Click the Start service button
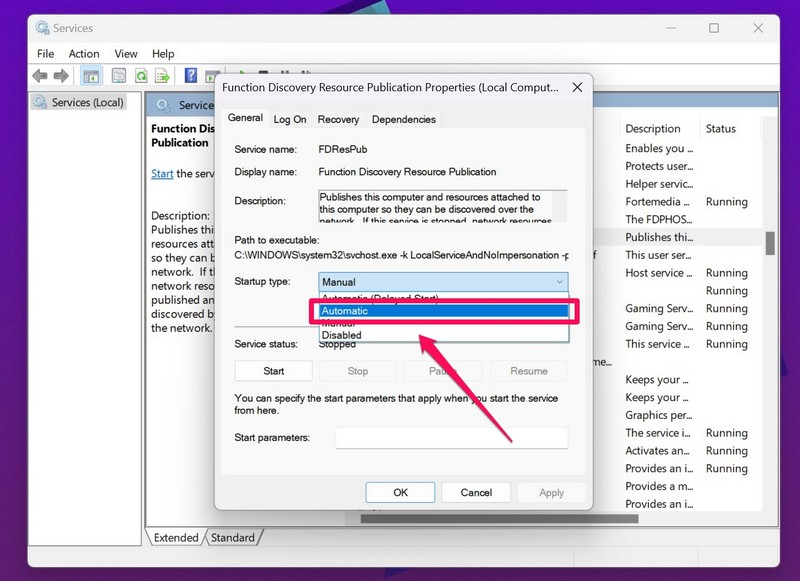The image size is (800, 581). [x=273, y=371]
